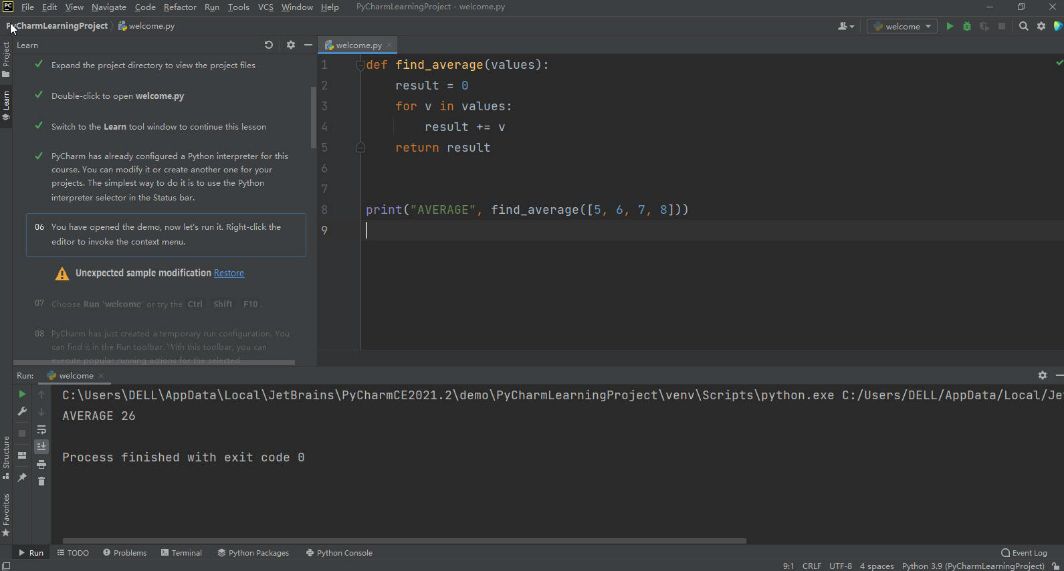
Task: Click the green inspection checkmark in editor
Action: pos(1059,62)
